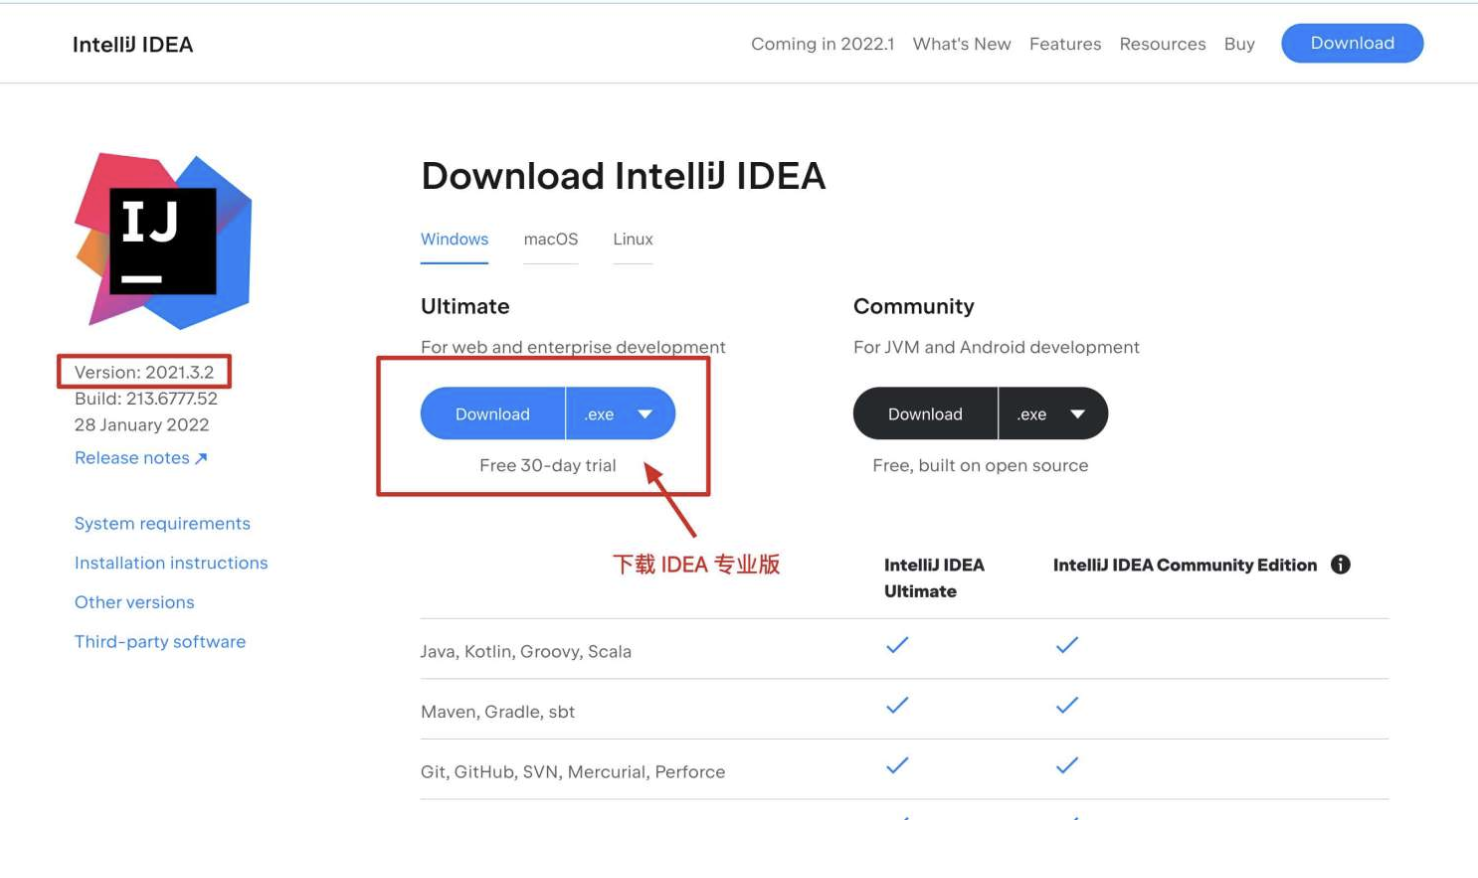Click the Community checkmark for Java, Kotlin row
Image resolution: width=1478 pixels, height=878 pixels.
point(1067,645)
